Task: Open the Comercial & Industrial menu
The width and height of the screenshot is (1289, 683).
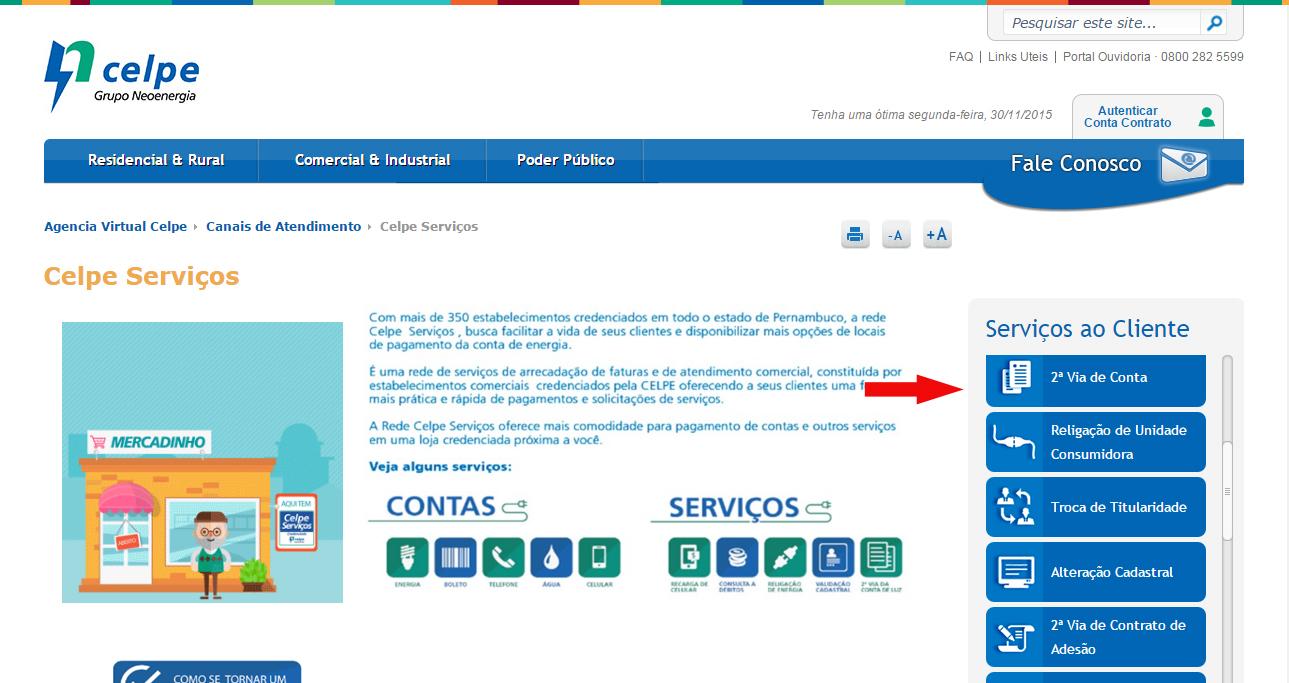Action: [x=372, y=160]
